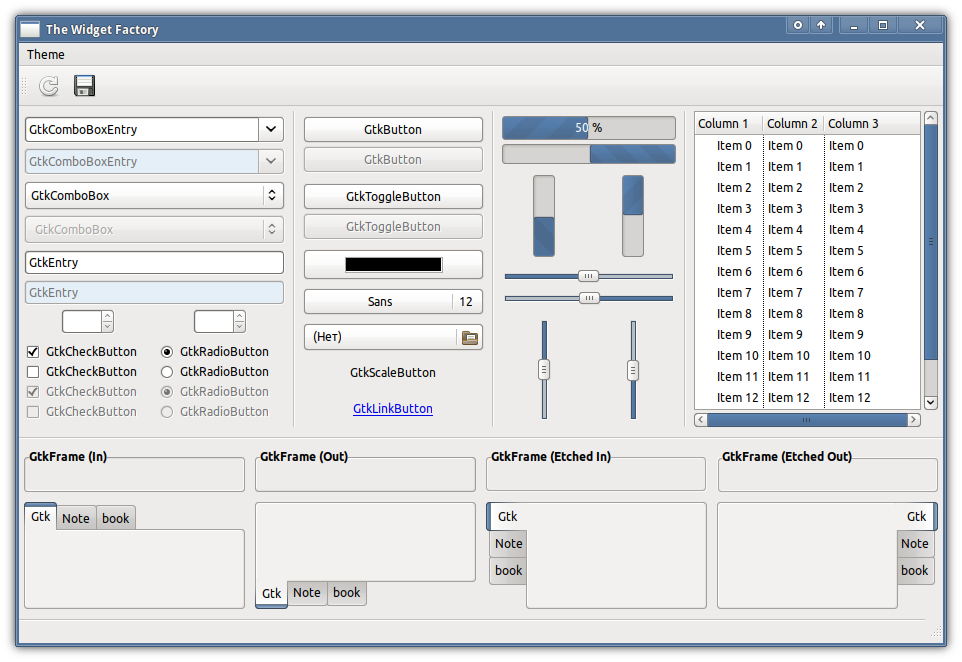The width and height of the screenshot is (962, 662).
Task: Click the vertical scrollbar thumb of the list
Action: (x=931, y=242)
